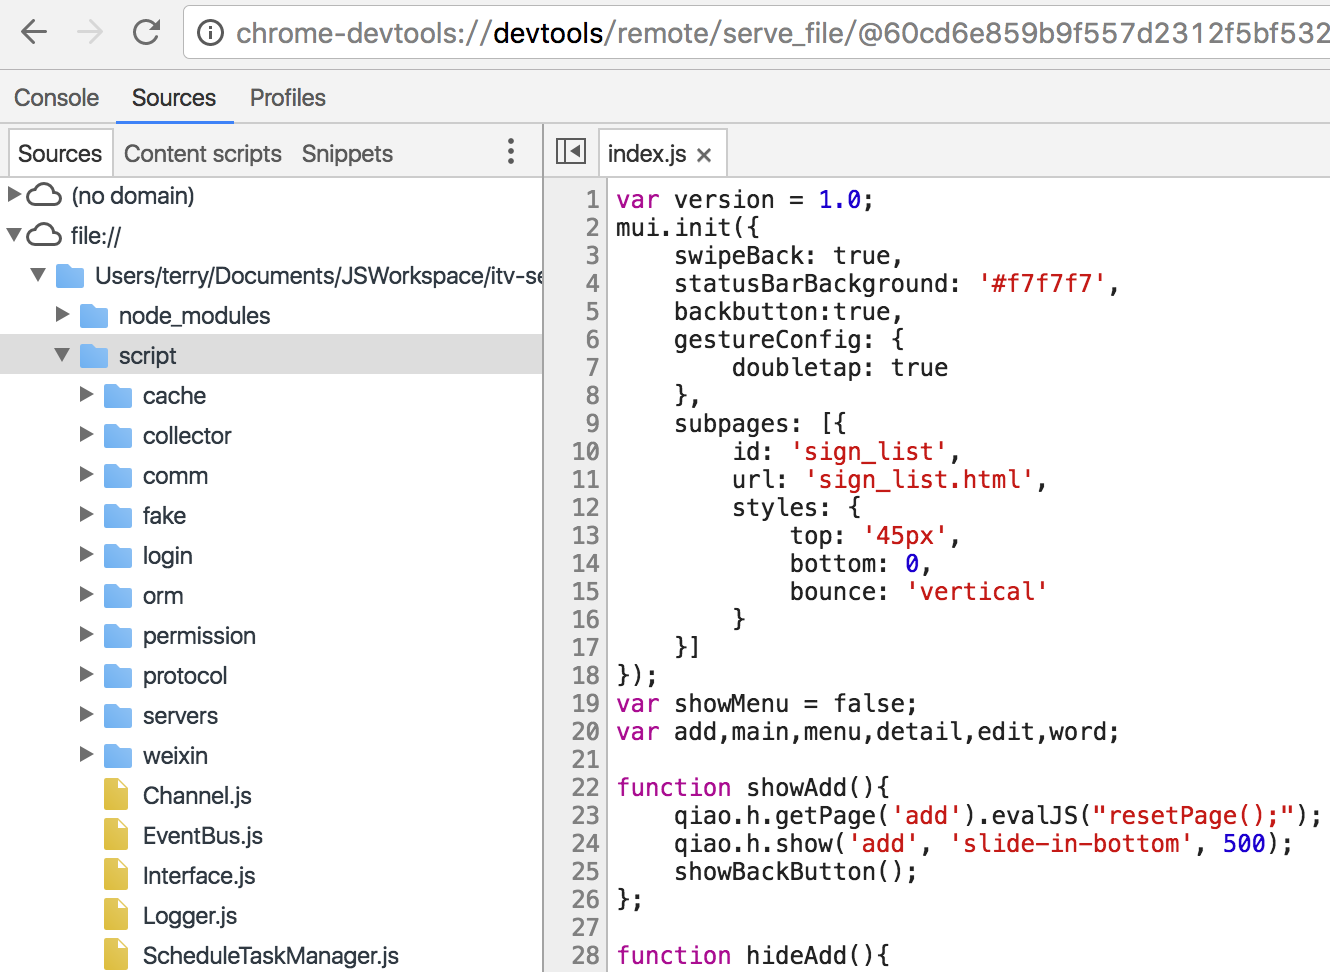Select the Sources navigator sub-tab

[x=60, y=154]
